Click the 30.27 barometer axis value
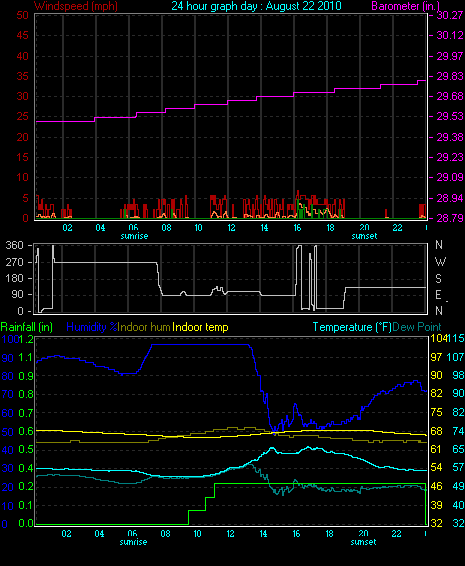This screenshot has width=465, height=566. click(x=450, y=15)
